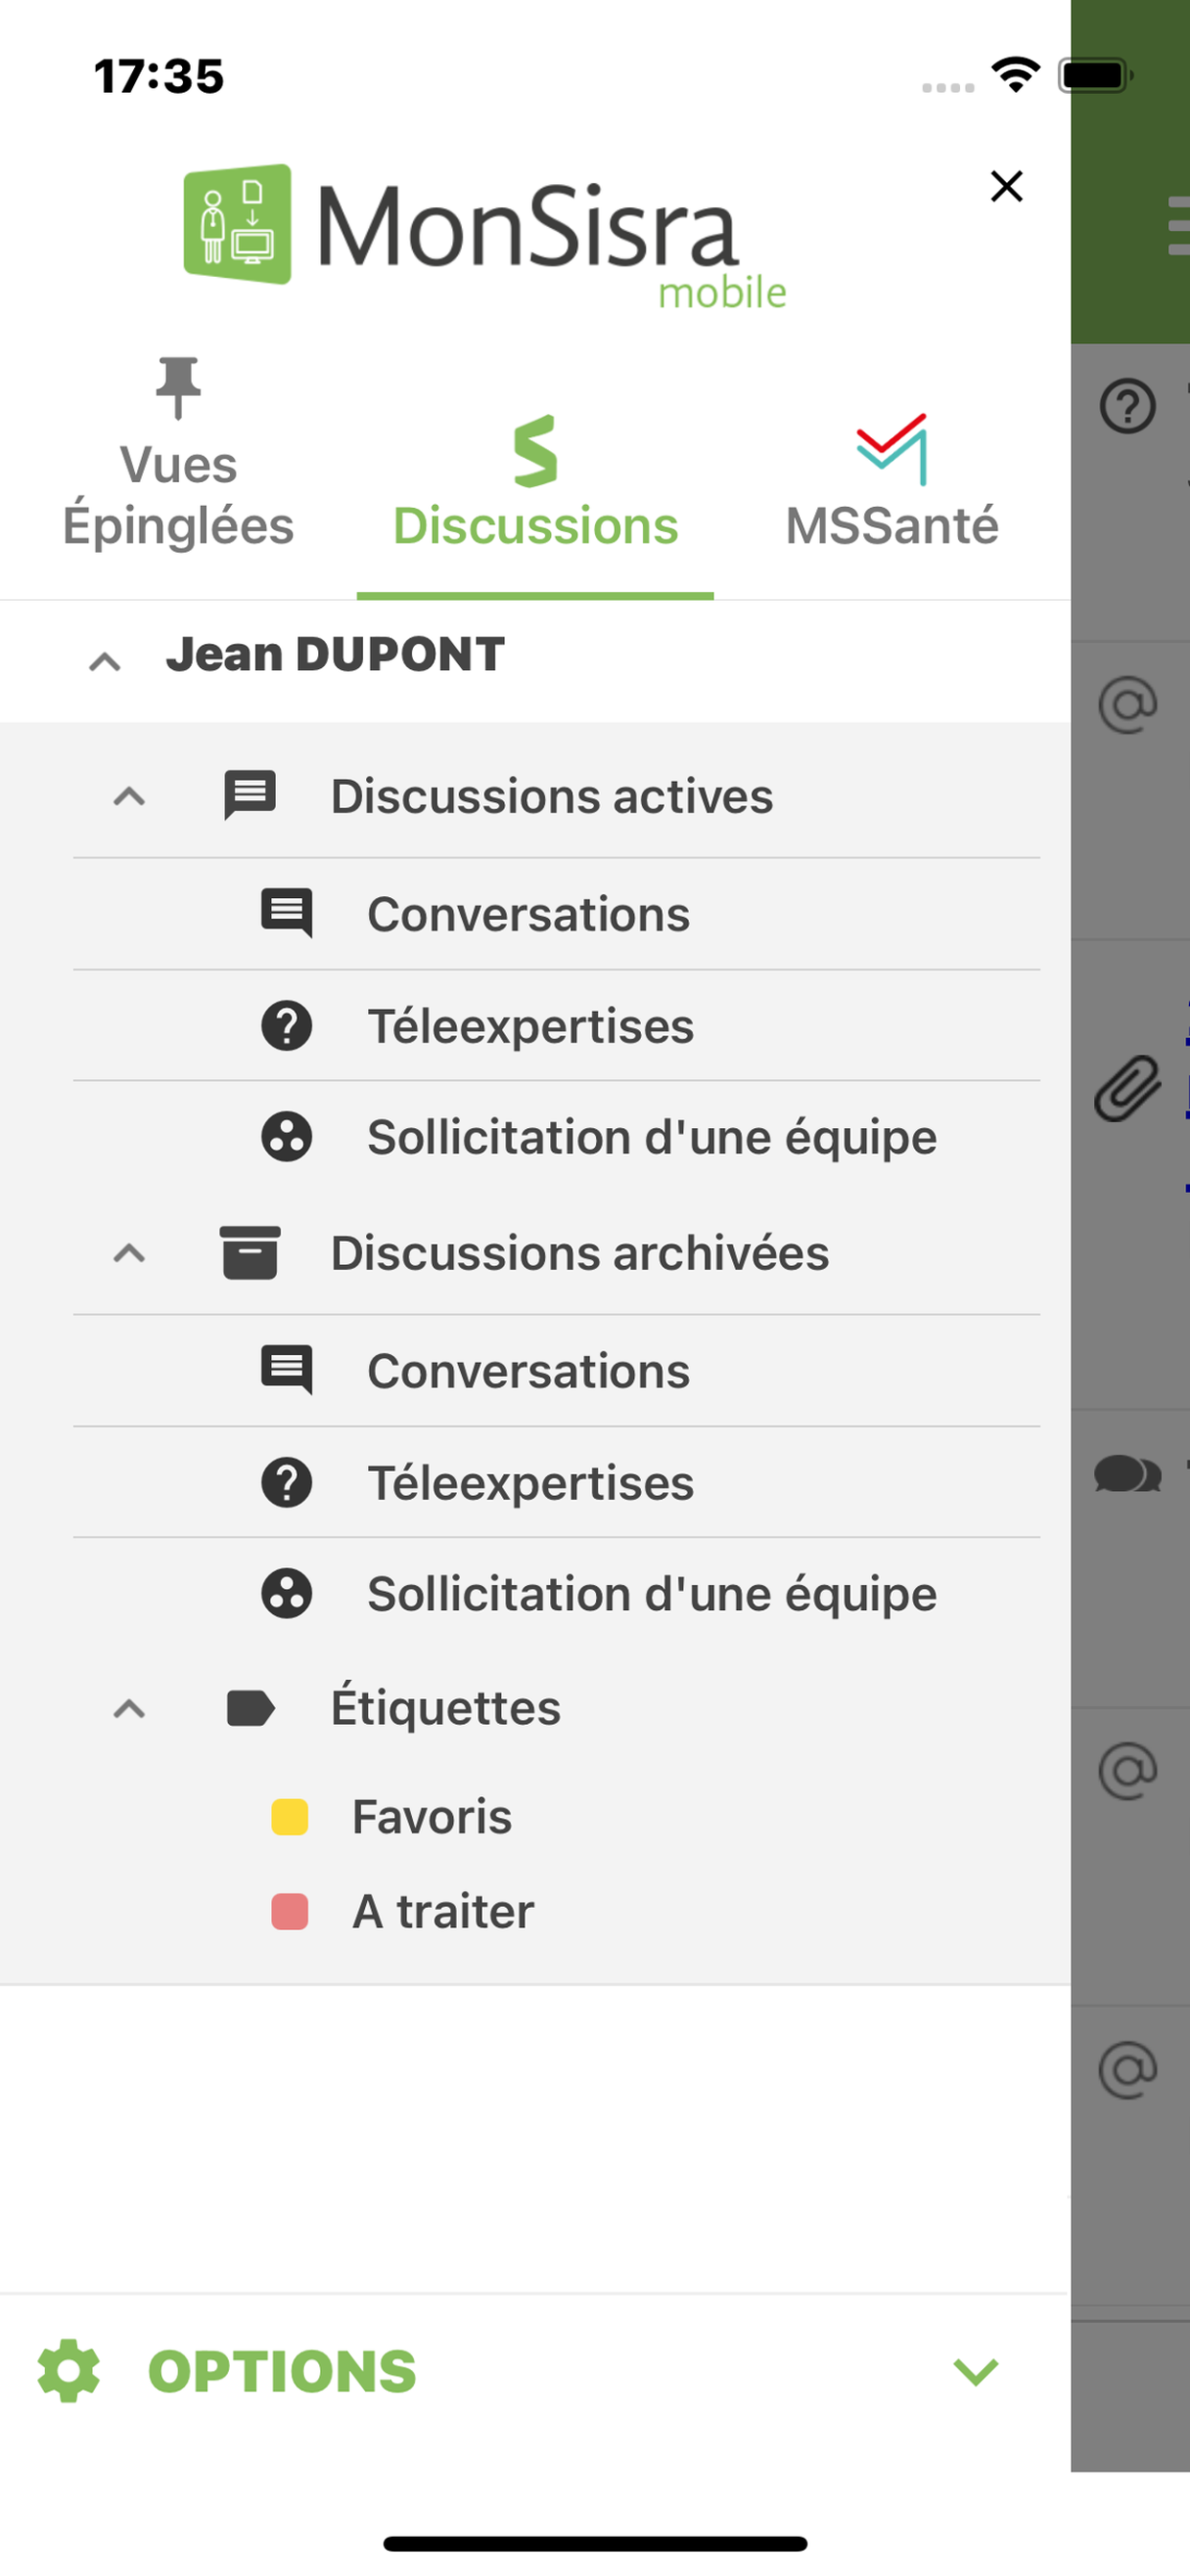Tap the archived Sollicitation team icon
Image resolution: width=1190 pixels, height=2576 pixels.
coord(287,1593)
